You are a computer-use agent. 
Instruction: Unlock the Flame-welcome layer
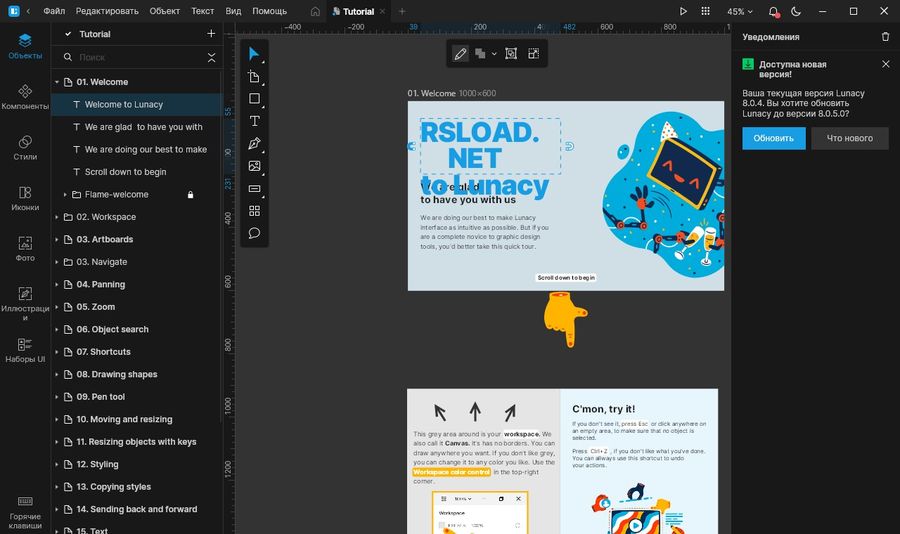click(x=190, y=195)
